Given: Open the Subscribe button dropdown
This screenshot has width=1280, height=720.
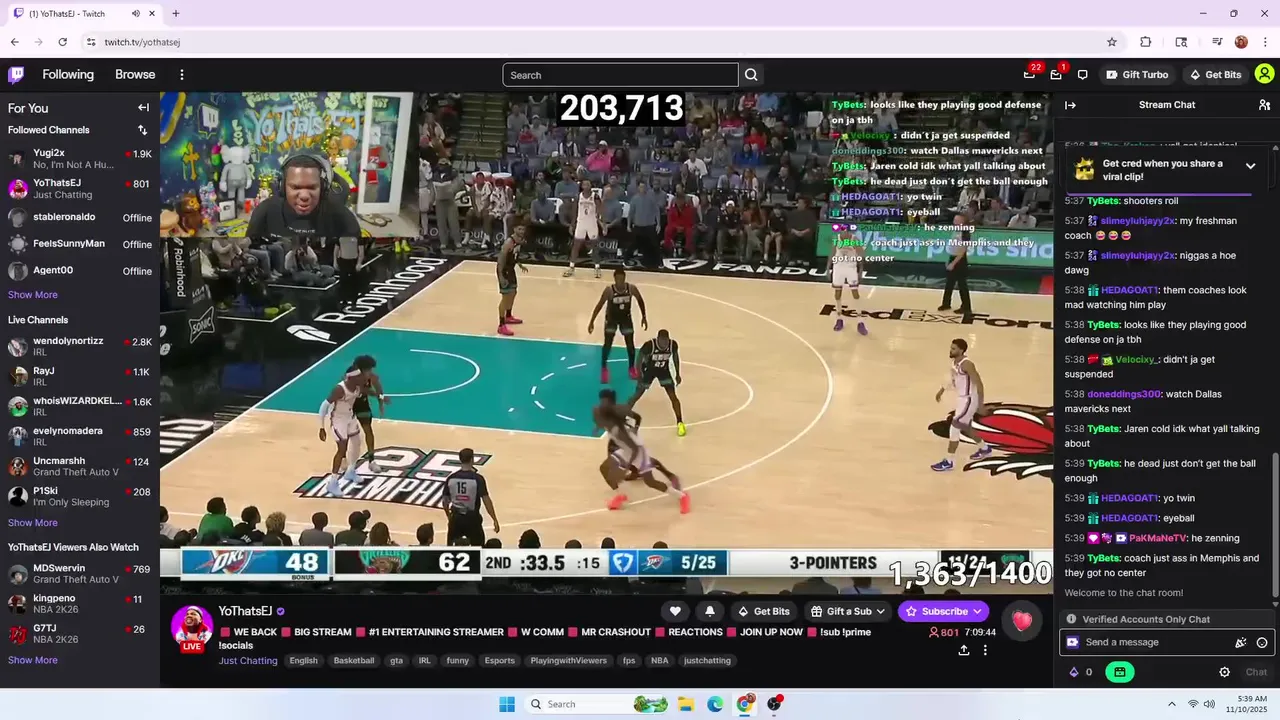Looking at the screenshot, I should [x=976, y=611].
